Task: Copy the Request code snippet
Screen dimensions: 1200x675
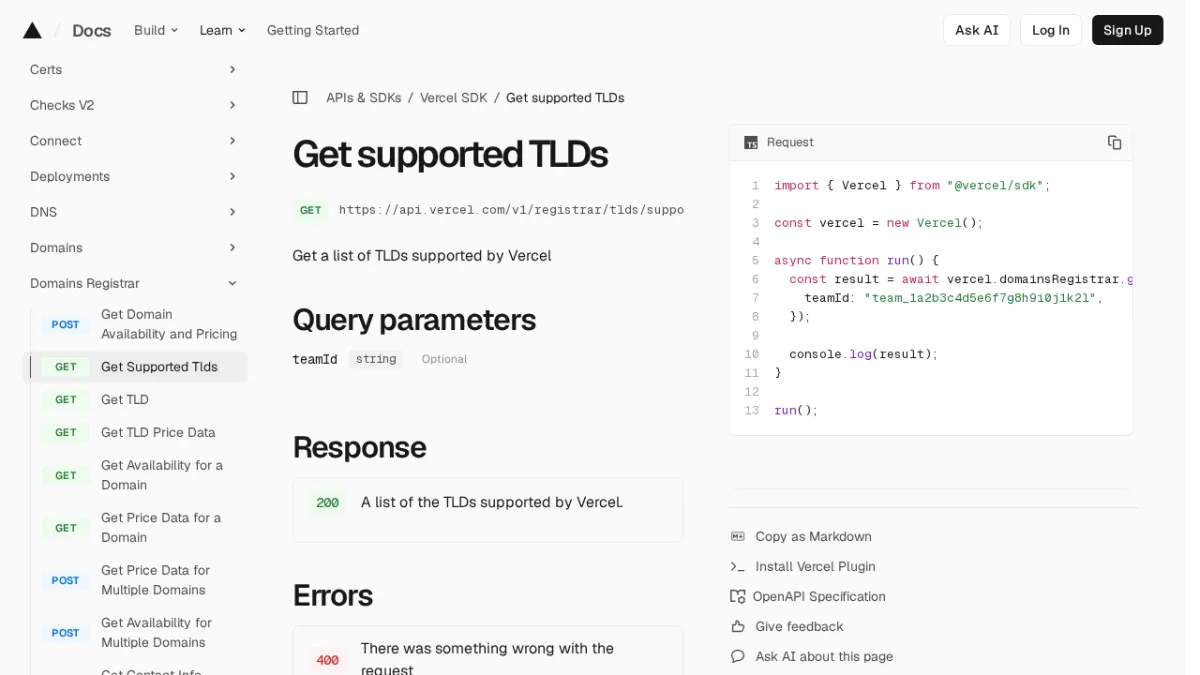Action: point(1114,142)
